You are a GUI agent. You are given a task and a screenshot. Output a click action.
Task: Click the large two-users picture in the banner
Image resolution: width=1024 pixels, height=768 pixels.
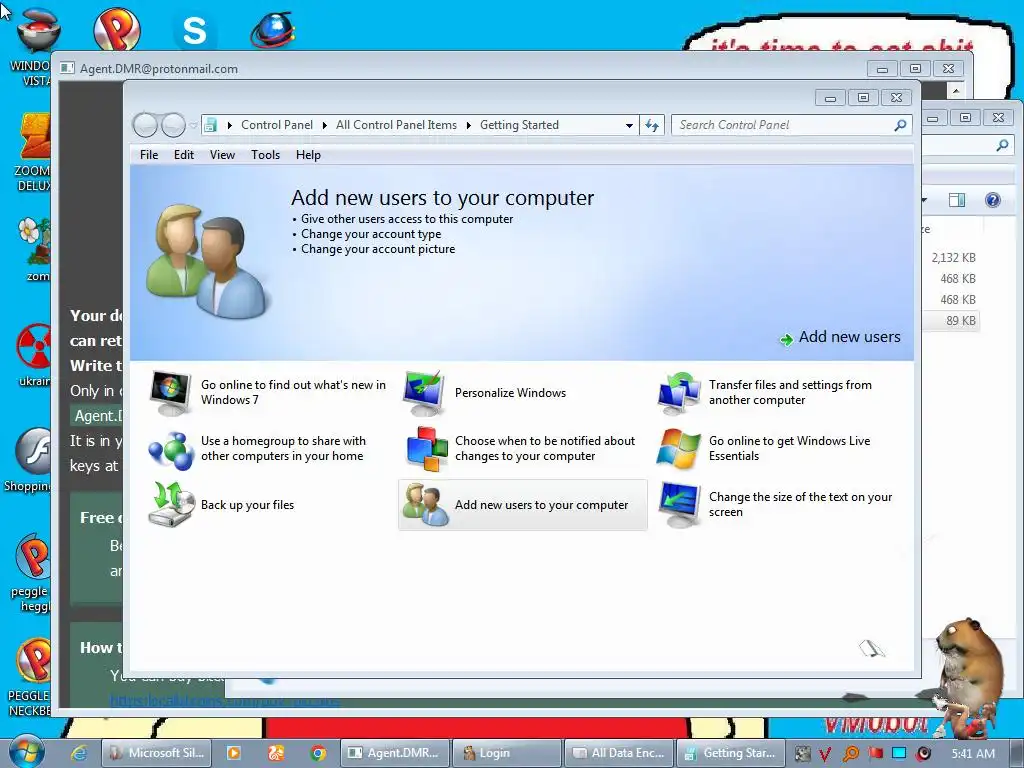(206, 262)
